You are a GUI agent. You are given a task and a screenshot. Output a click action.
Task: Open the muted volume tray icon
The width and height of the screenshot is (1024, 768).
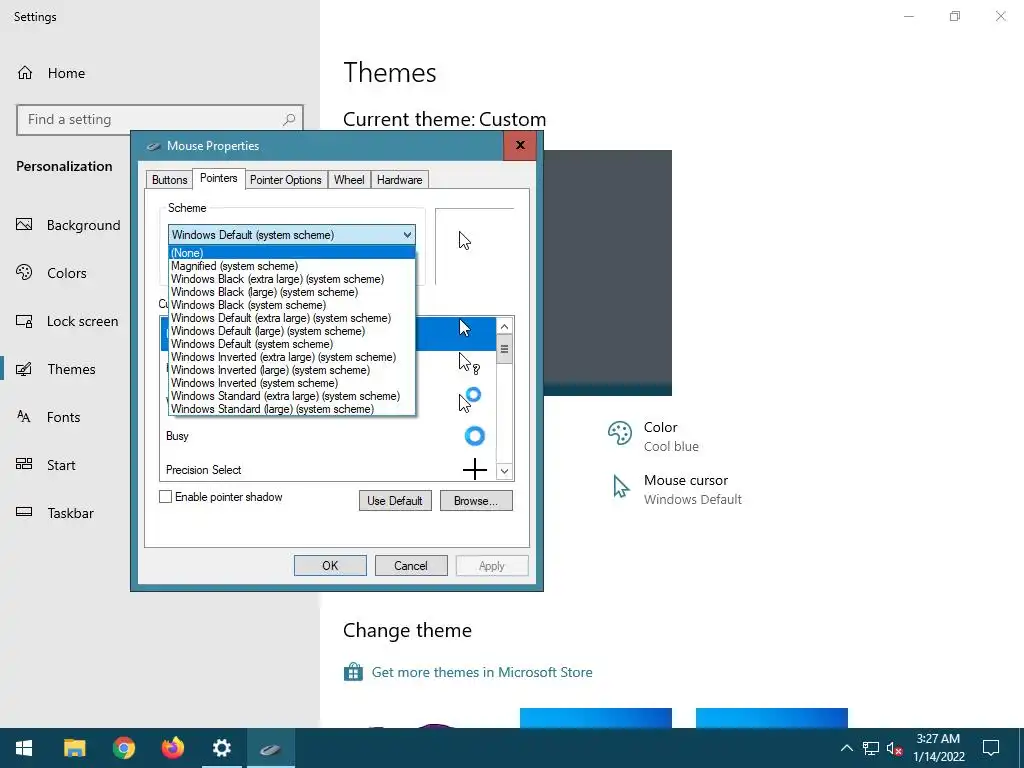(894, 748)
